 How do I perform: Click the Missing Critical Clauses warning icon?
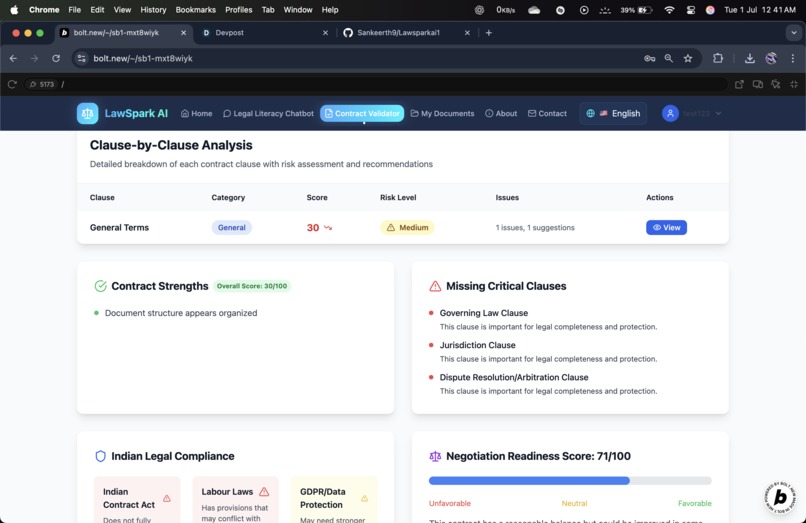(435, 286)
